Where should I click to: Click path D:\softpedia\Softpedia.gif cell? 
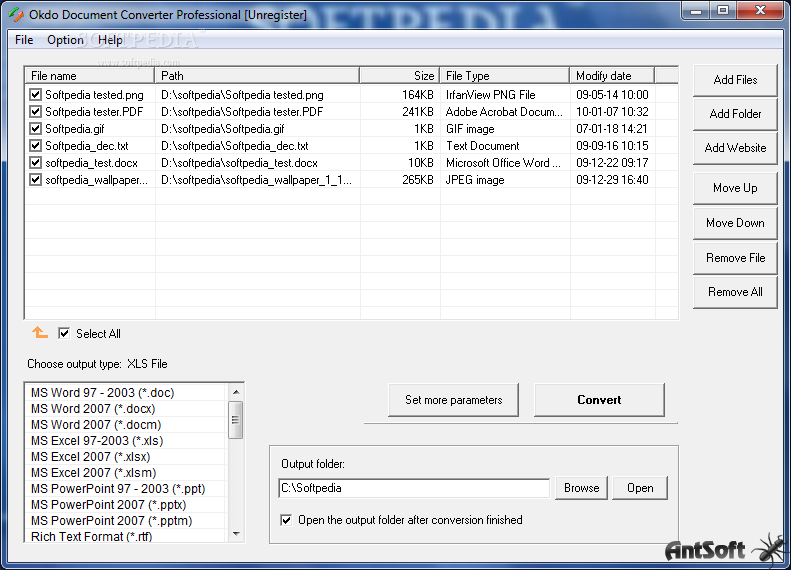(x=222, y=129)
